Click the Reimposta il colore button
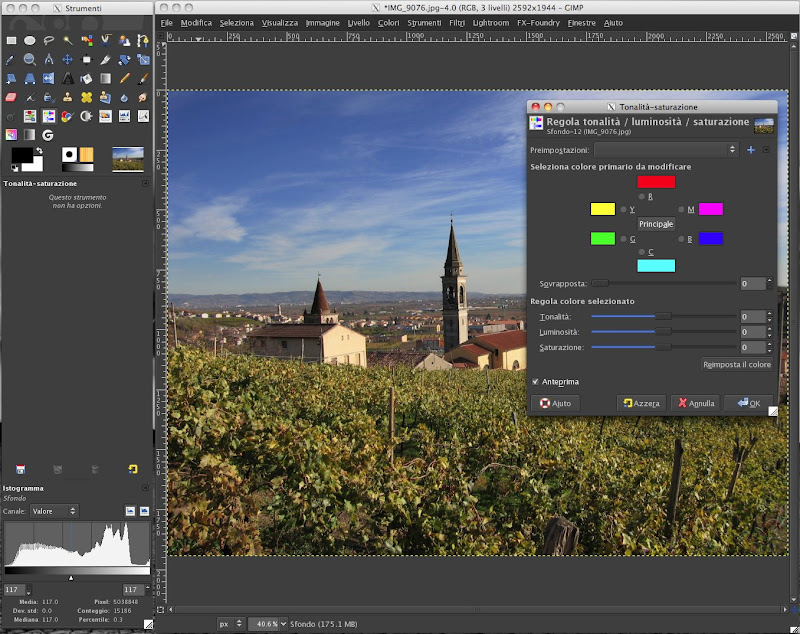Image resolution: width=800 pixels, height=634 pixels. 736,365
